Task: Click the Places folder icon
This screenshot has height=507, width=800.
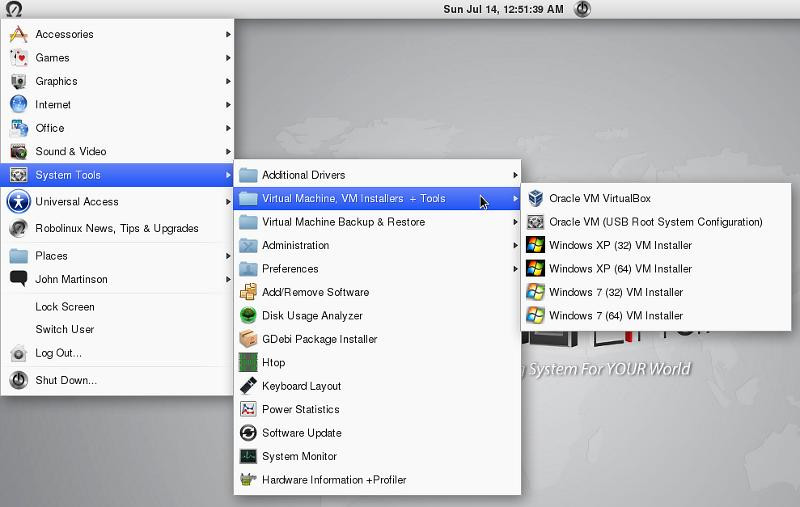Action: tap(18, 256)
